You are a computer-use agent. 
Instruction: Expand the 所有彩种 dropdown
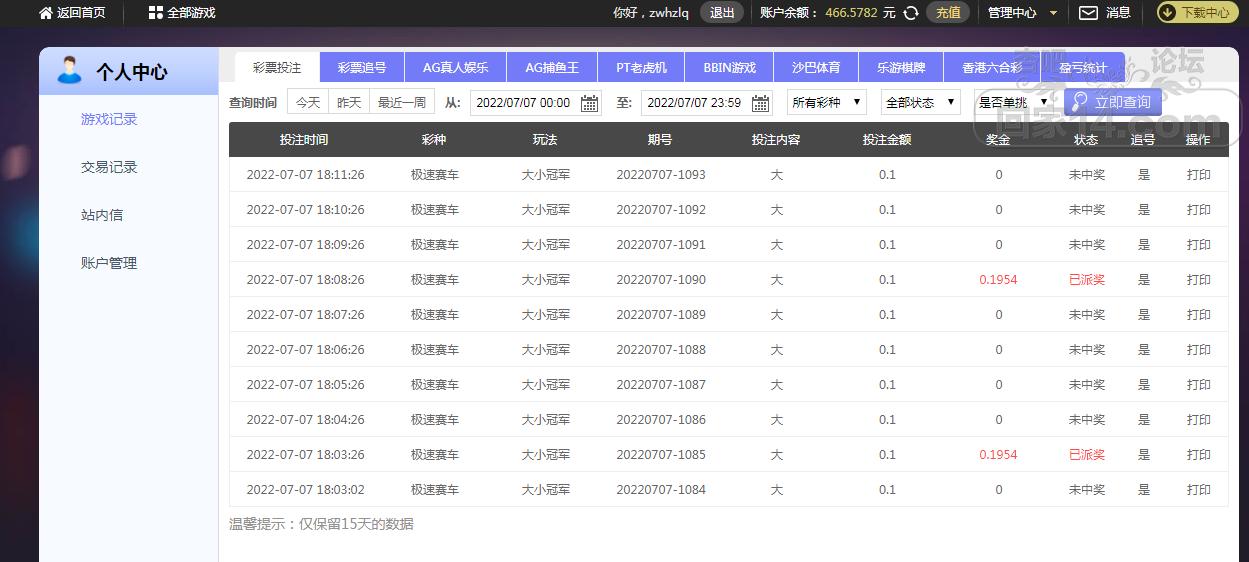(x=827, y=102)
